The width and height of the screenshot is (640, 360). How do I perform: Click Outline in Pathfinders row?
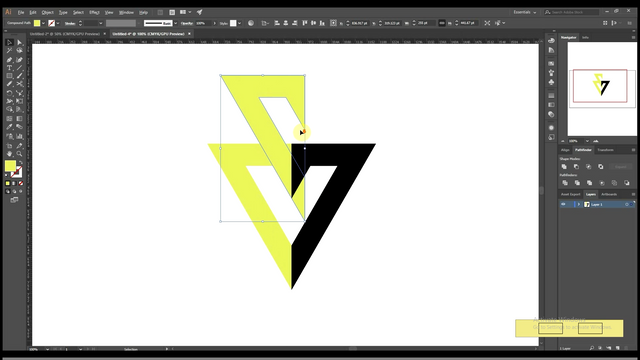pos(614,183)
